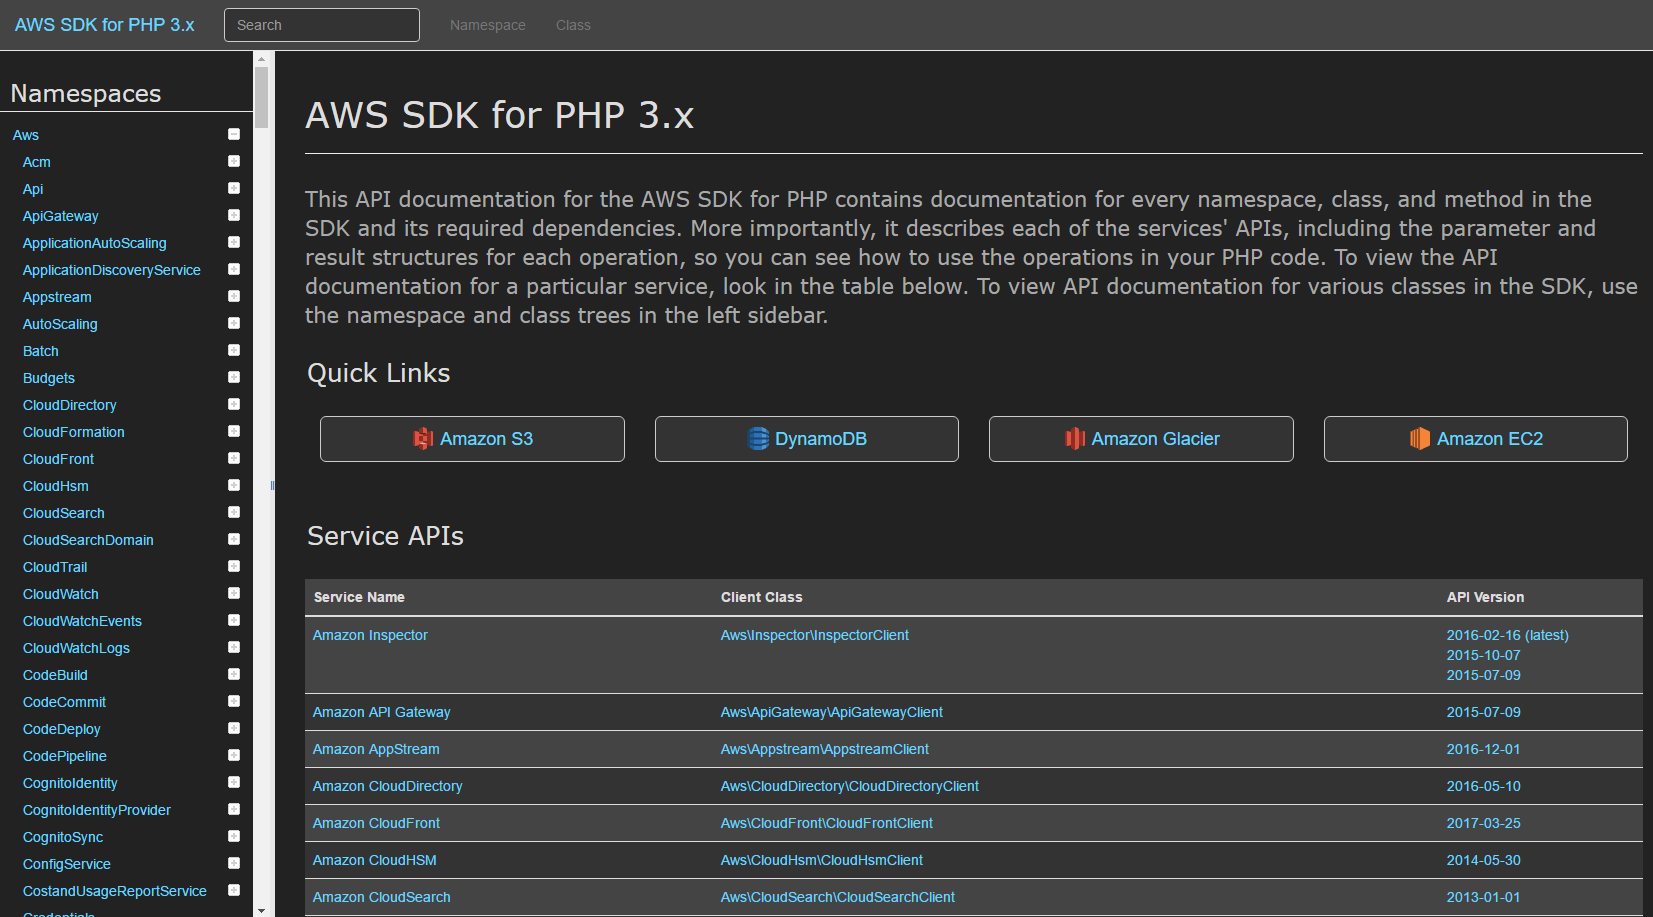Select Inspector API version 2016-02-16 (latest)
Image resolution: width=1653 pixels, height=917 pixels.
tap(1507, 635)
